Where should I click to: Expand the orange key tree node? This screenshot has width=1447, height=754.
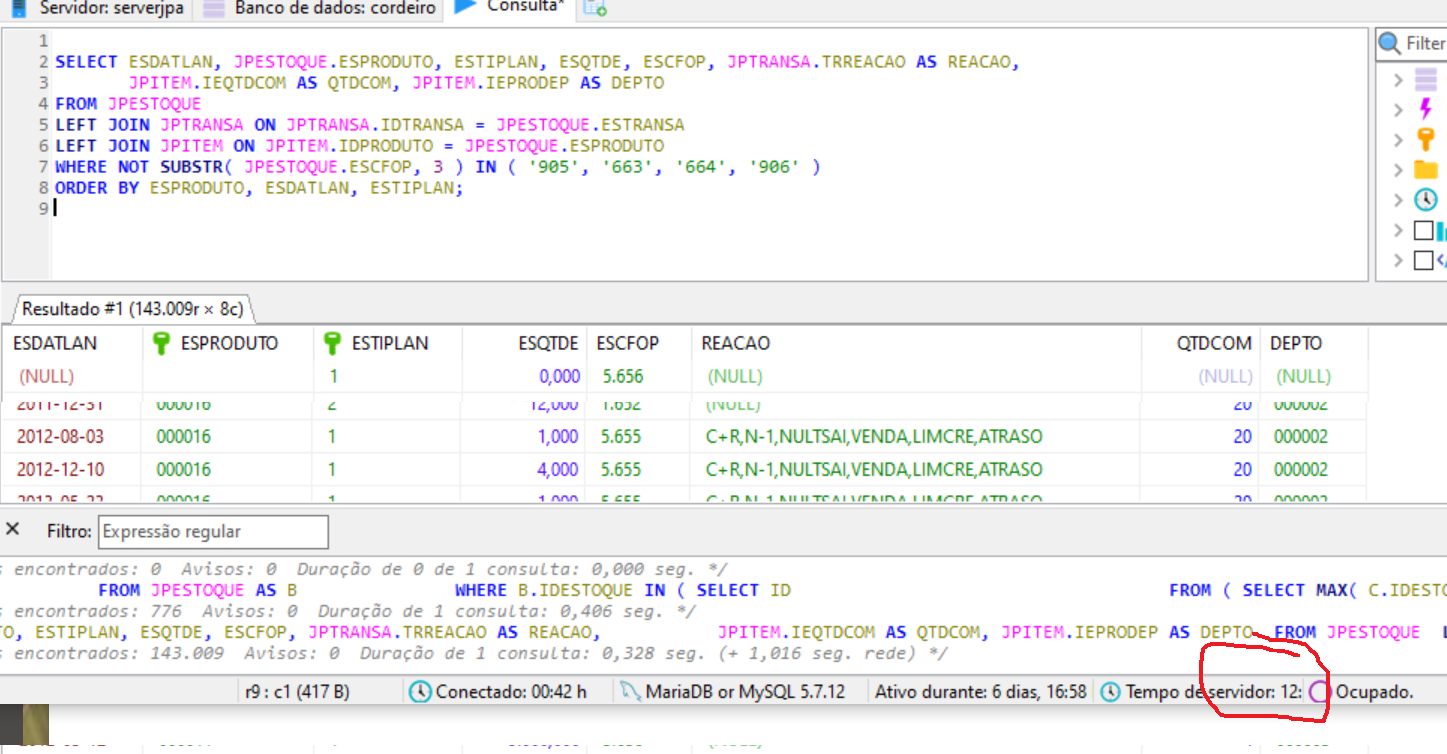(x=1398, y=140)
